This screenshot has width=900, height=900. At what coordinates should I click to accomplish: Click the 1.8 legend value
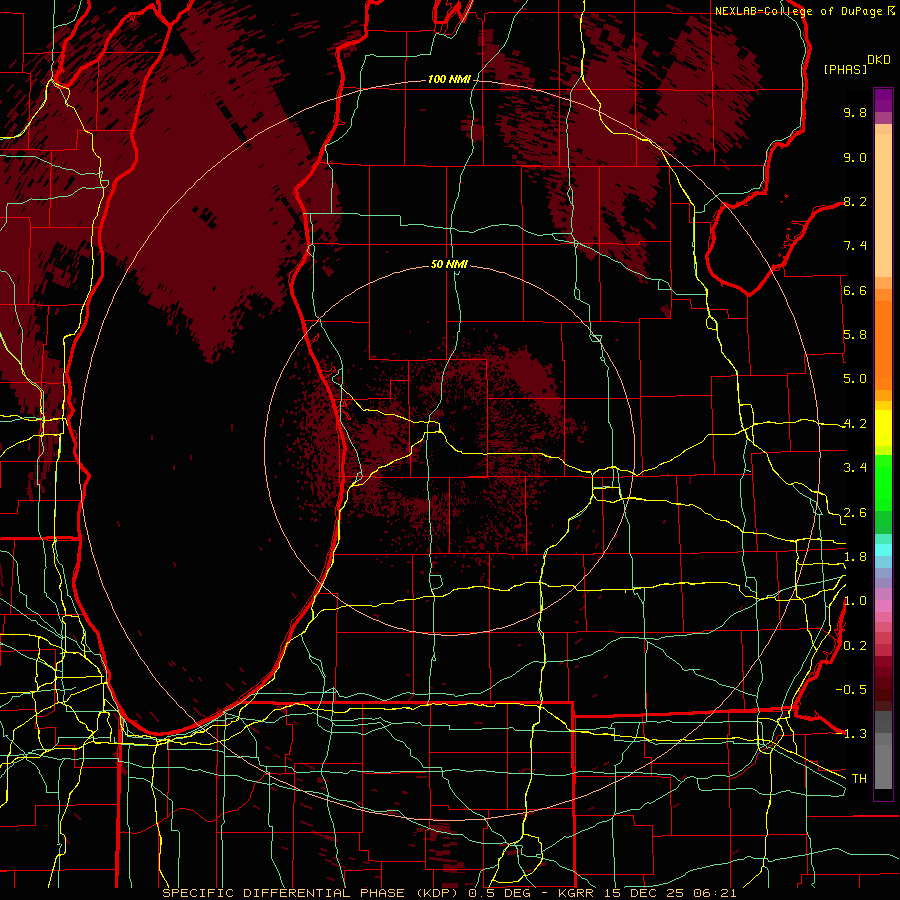tap(855, 557)
